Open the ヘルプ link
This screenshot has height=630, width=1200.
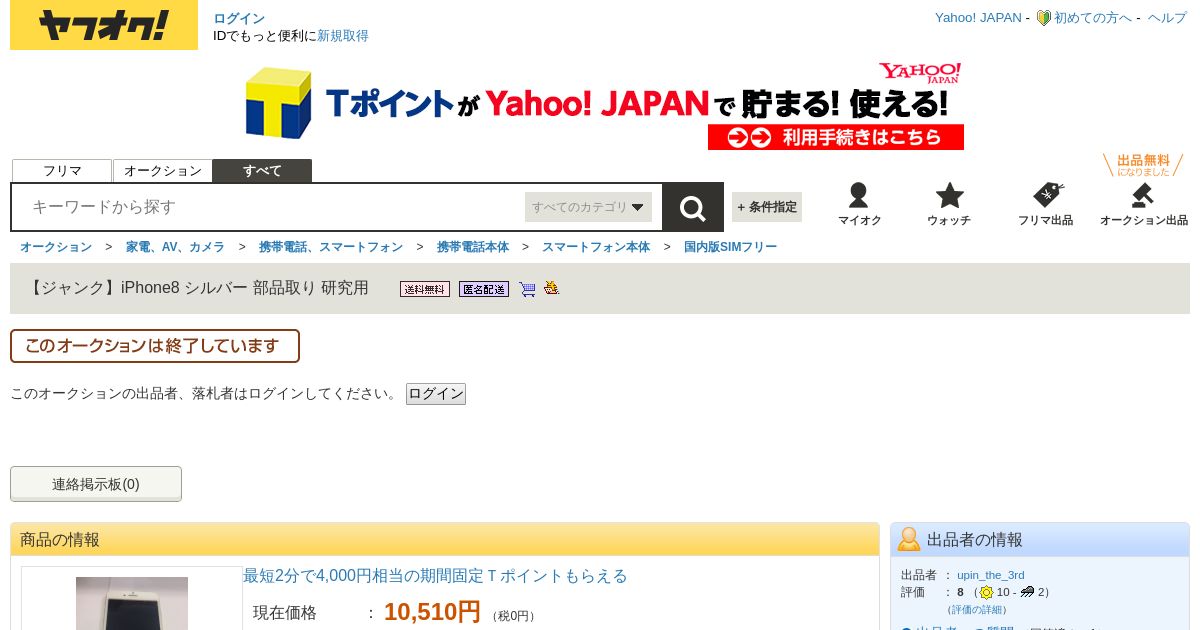[1167, 18]
